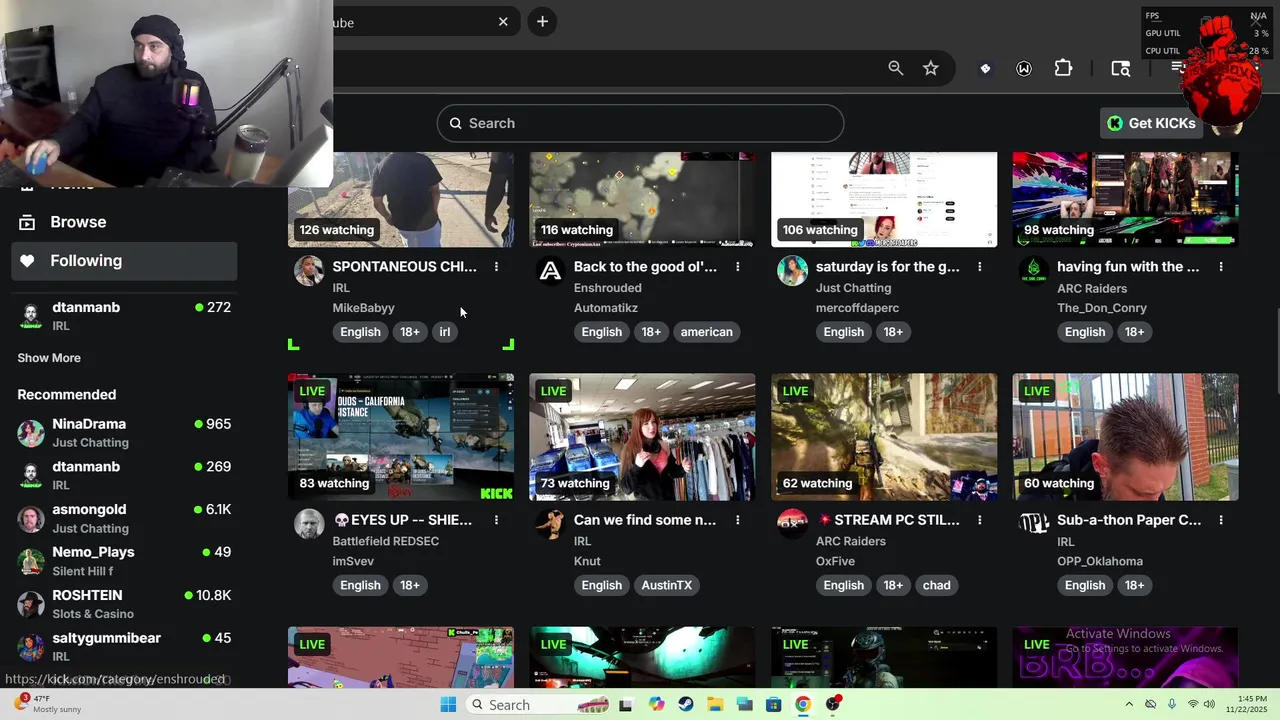The width and height of the screenshot is (1280, 720).
Task: Click the diamond extension icon in the toolbar
Action: 985,68
